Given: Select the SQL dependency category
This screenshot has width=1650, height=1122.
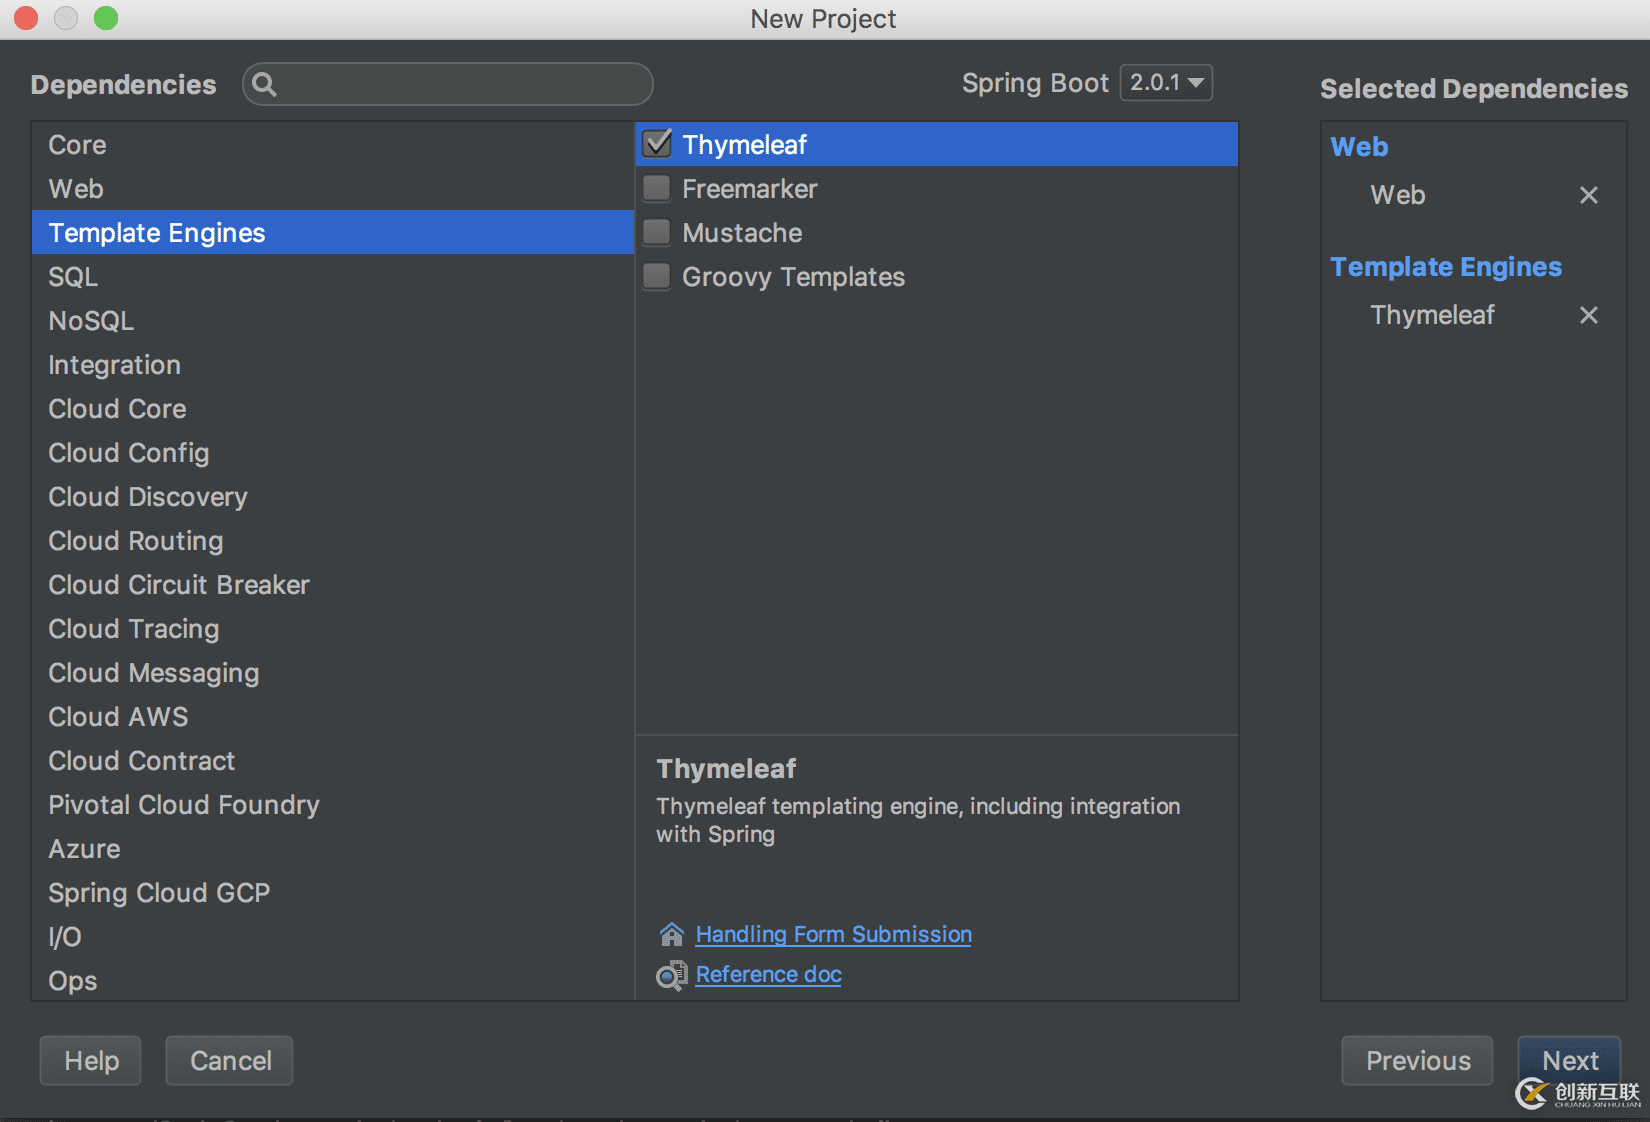Looking at the screenshot, I should 73,277.
